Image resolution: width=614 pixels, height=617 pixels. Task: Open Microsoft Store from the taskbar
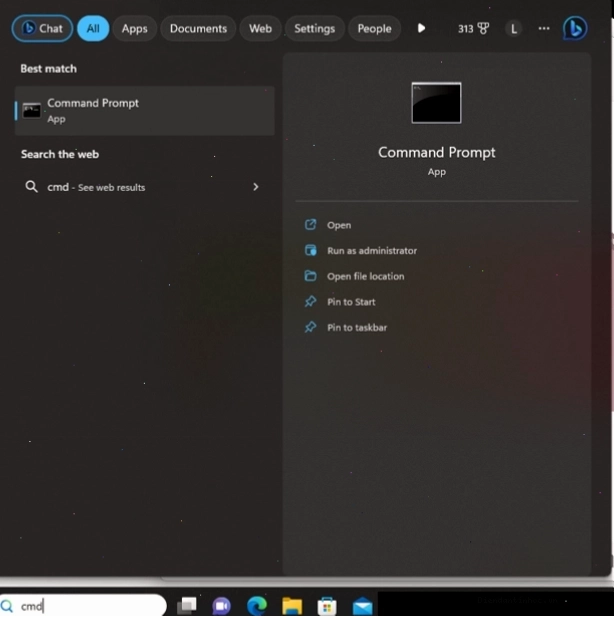tap(327, 605)
